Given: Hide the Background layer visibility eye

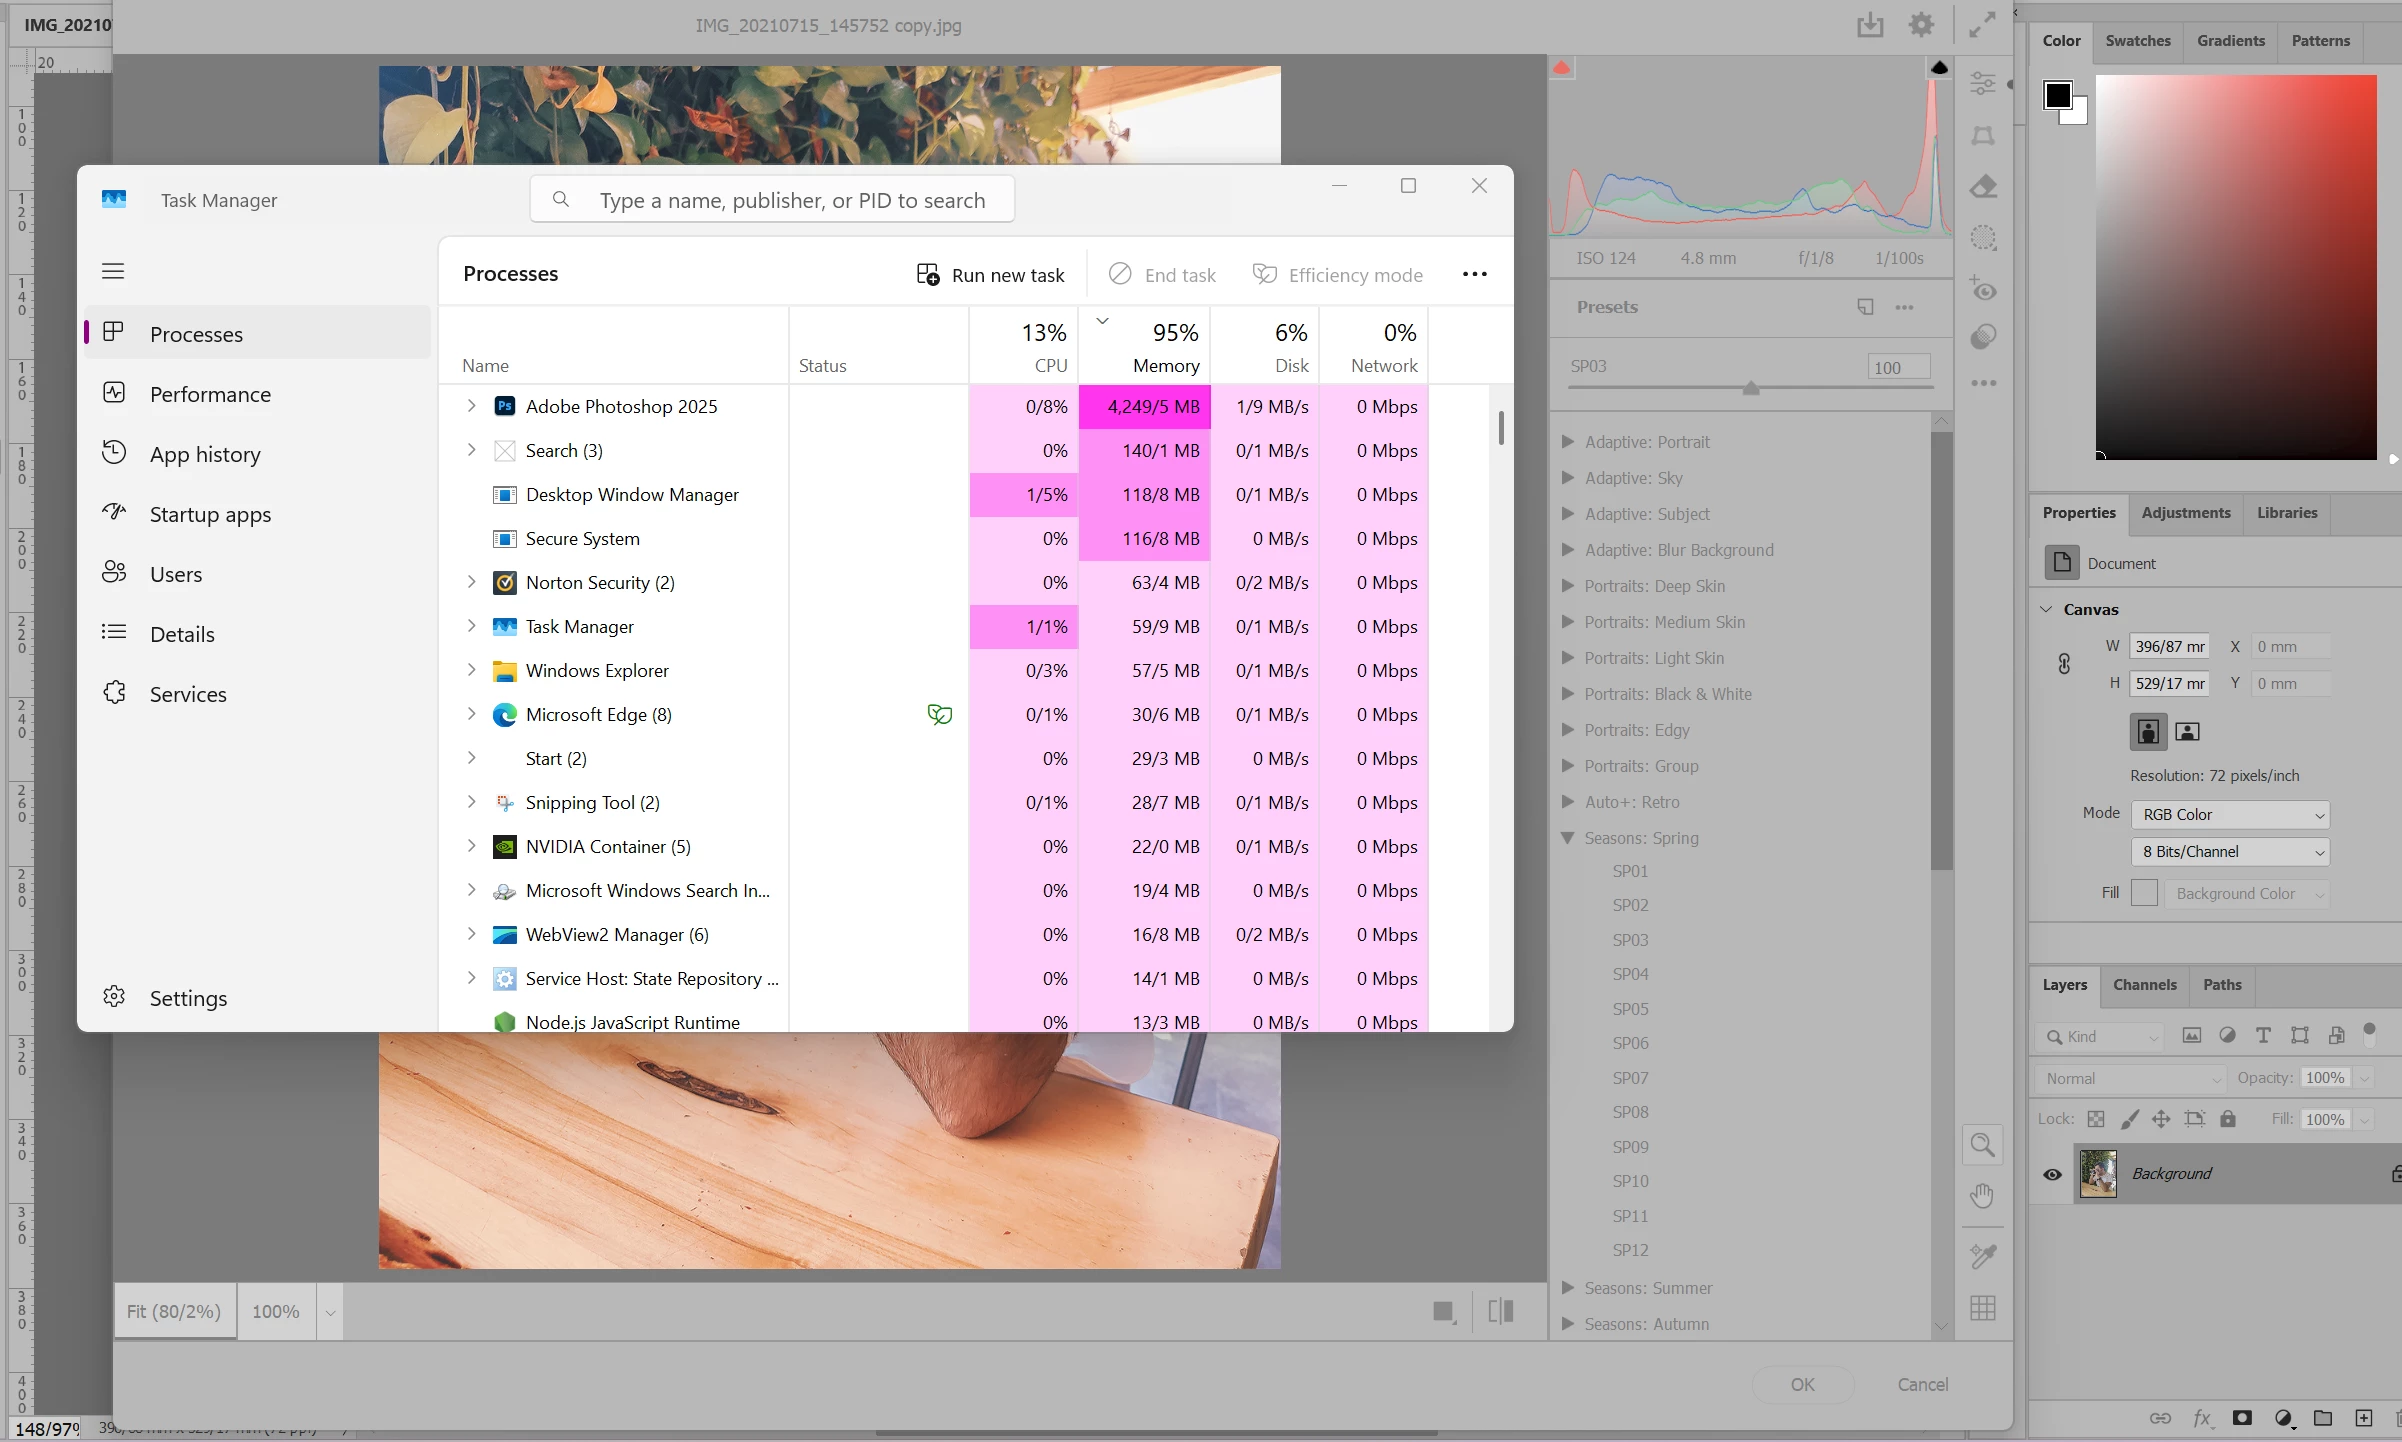Looking at the screenshot, I should (2053, 1174).
